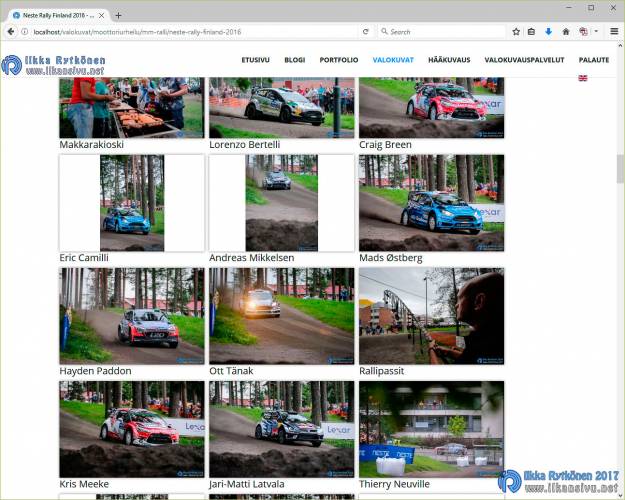The width and height of the screenshot is (625, 500).
Task: Expand the extension icon dropdown arrow
Action: [x=596, y=32]
